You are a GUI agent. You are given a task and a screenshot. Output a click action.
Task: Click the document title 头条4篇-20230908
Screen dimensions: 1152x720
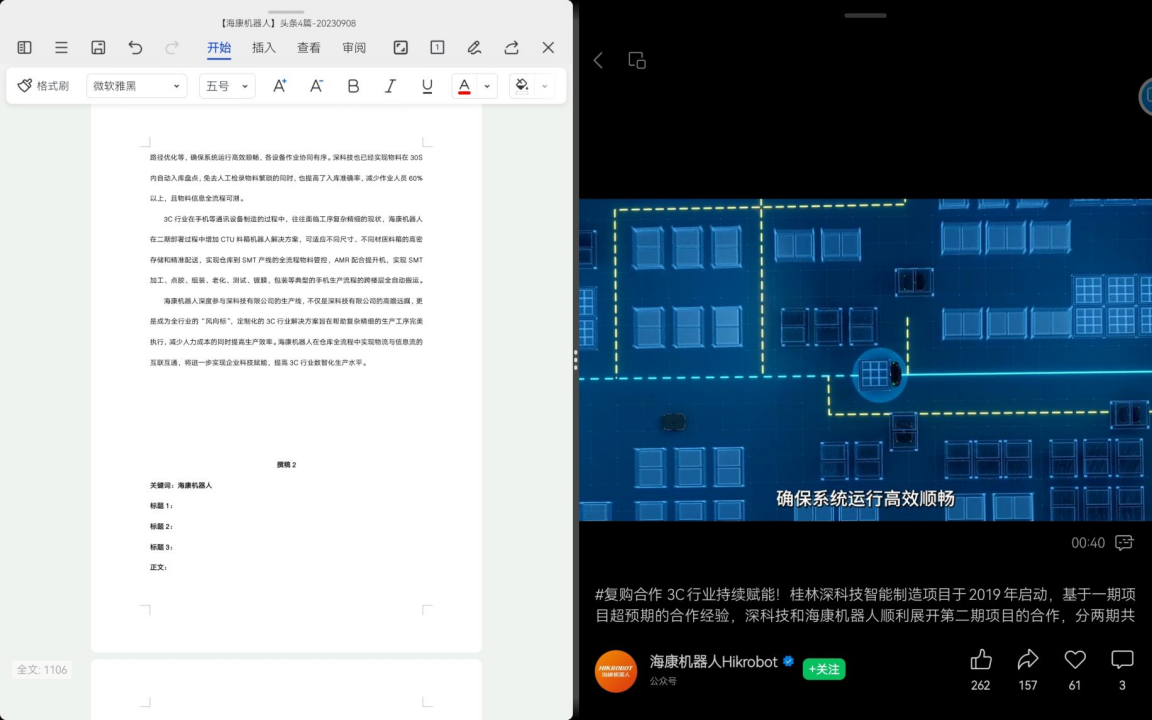317,24
